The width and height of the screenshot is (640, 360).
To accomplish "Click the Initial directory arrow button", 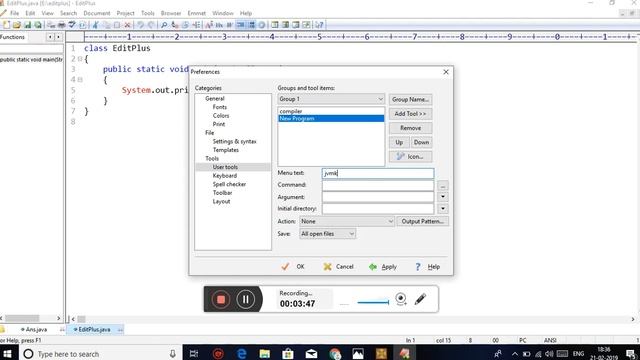I will pos(443,209).
